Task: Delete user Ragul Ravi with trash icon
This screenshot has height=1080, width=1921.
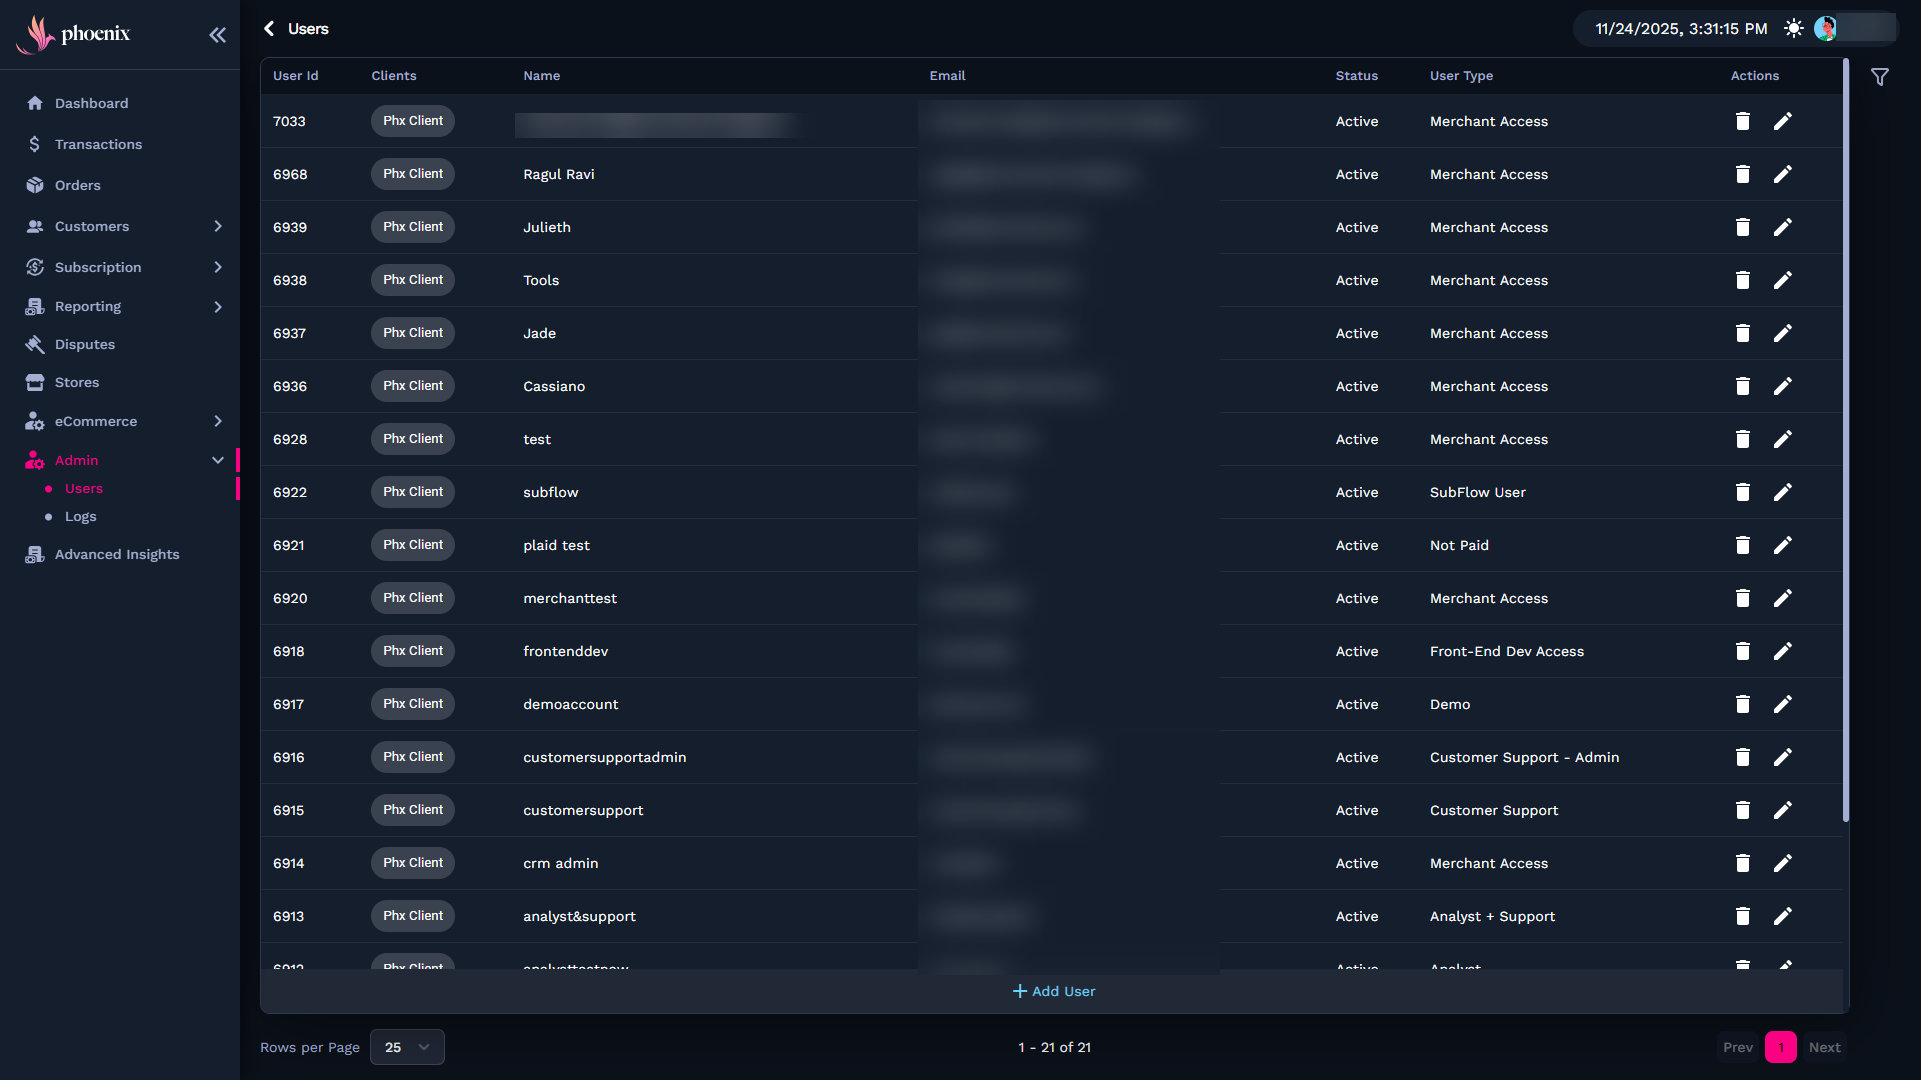Action: pos(1742,174)
